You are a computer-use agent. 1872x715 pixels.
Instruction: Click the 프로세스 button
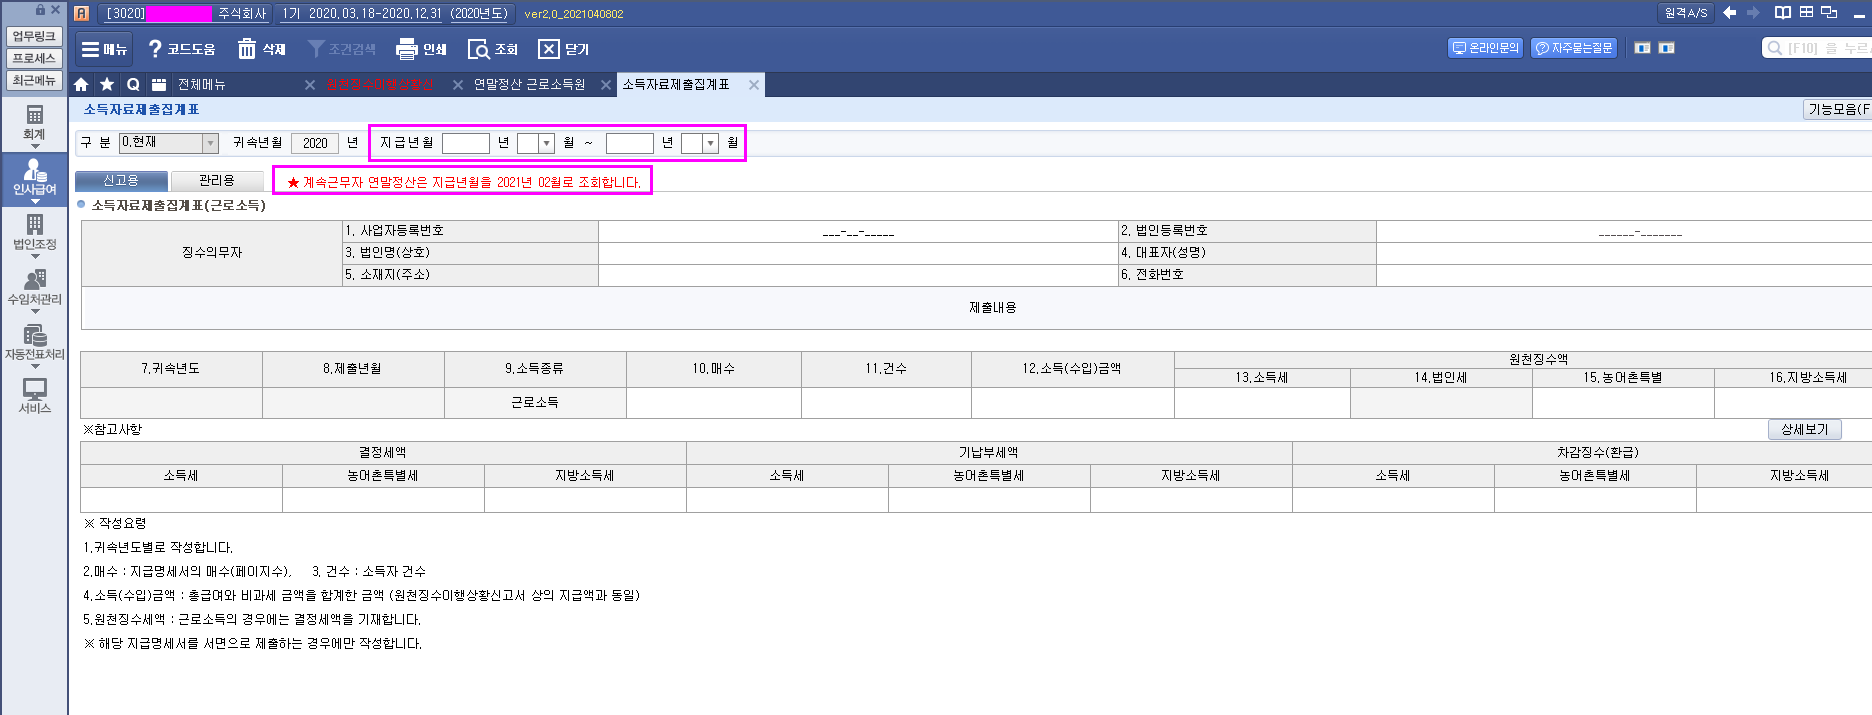[x=34, y=58]
